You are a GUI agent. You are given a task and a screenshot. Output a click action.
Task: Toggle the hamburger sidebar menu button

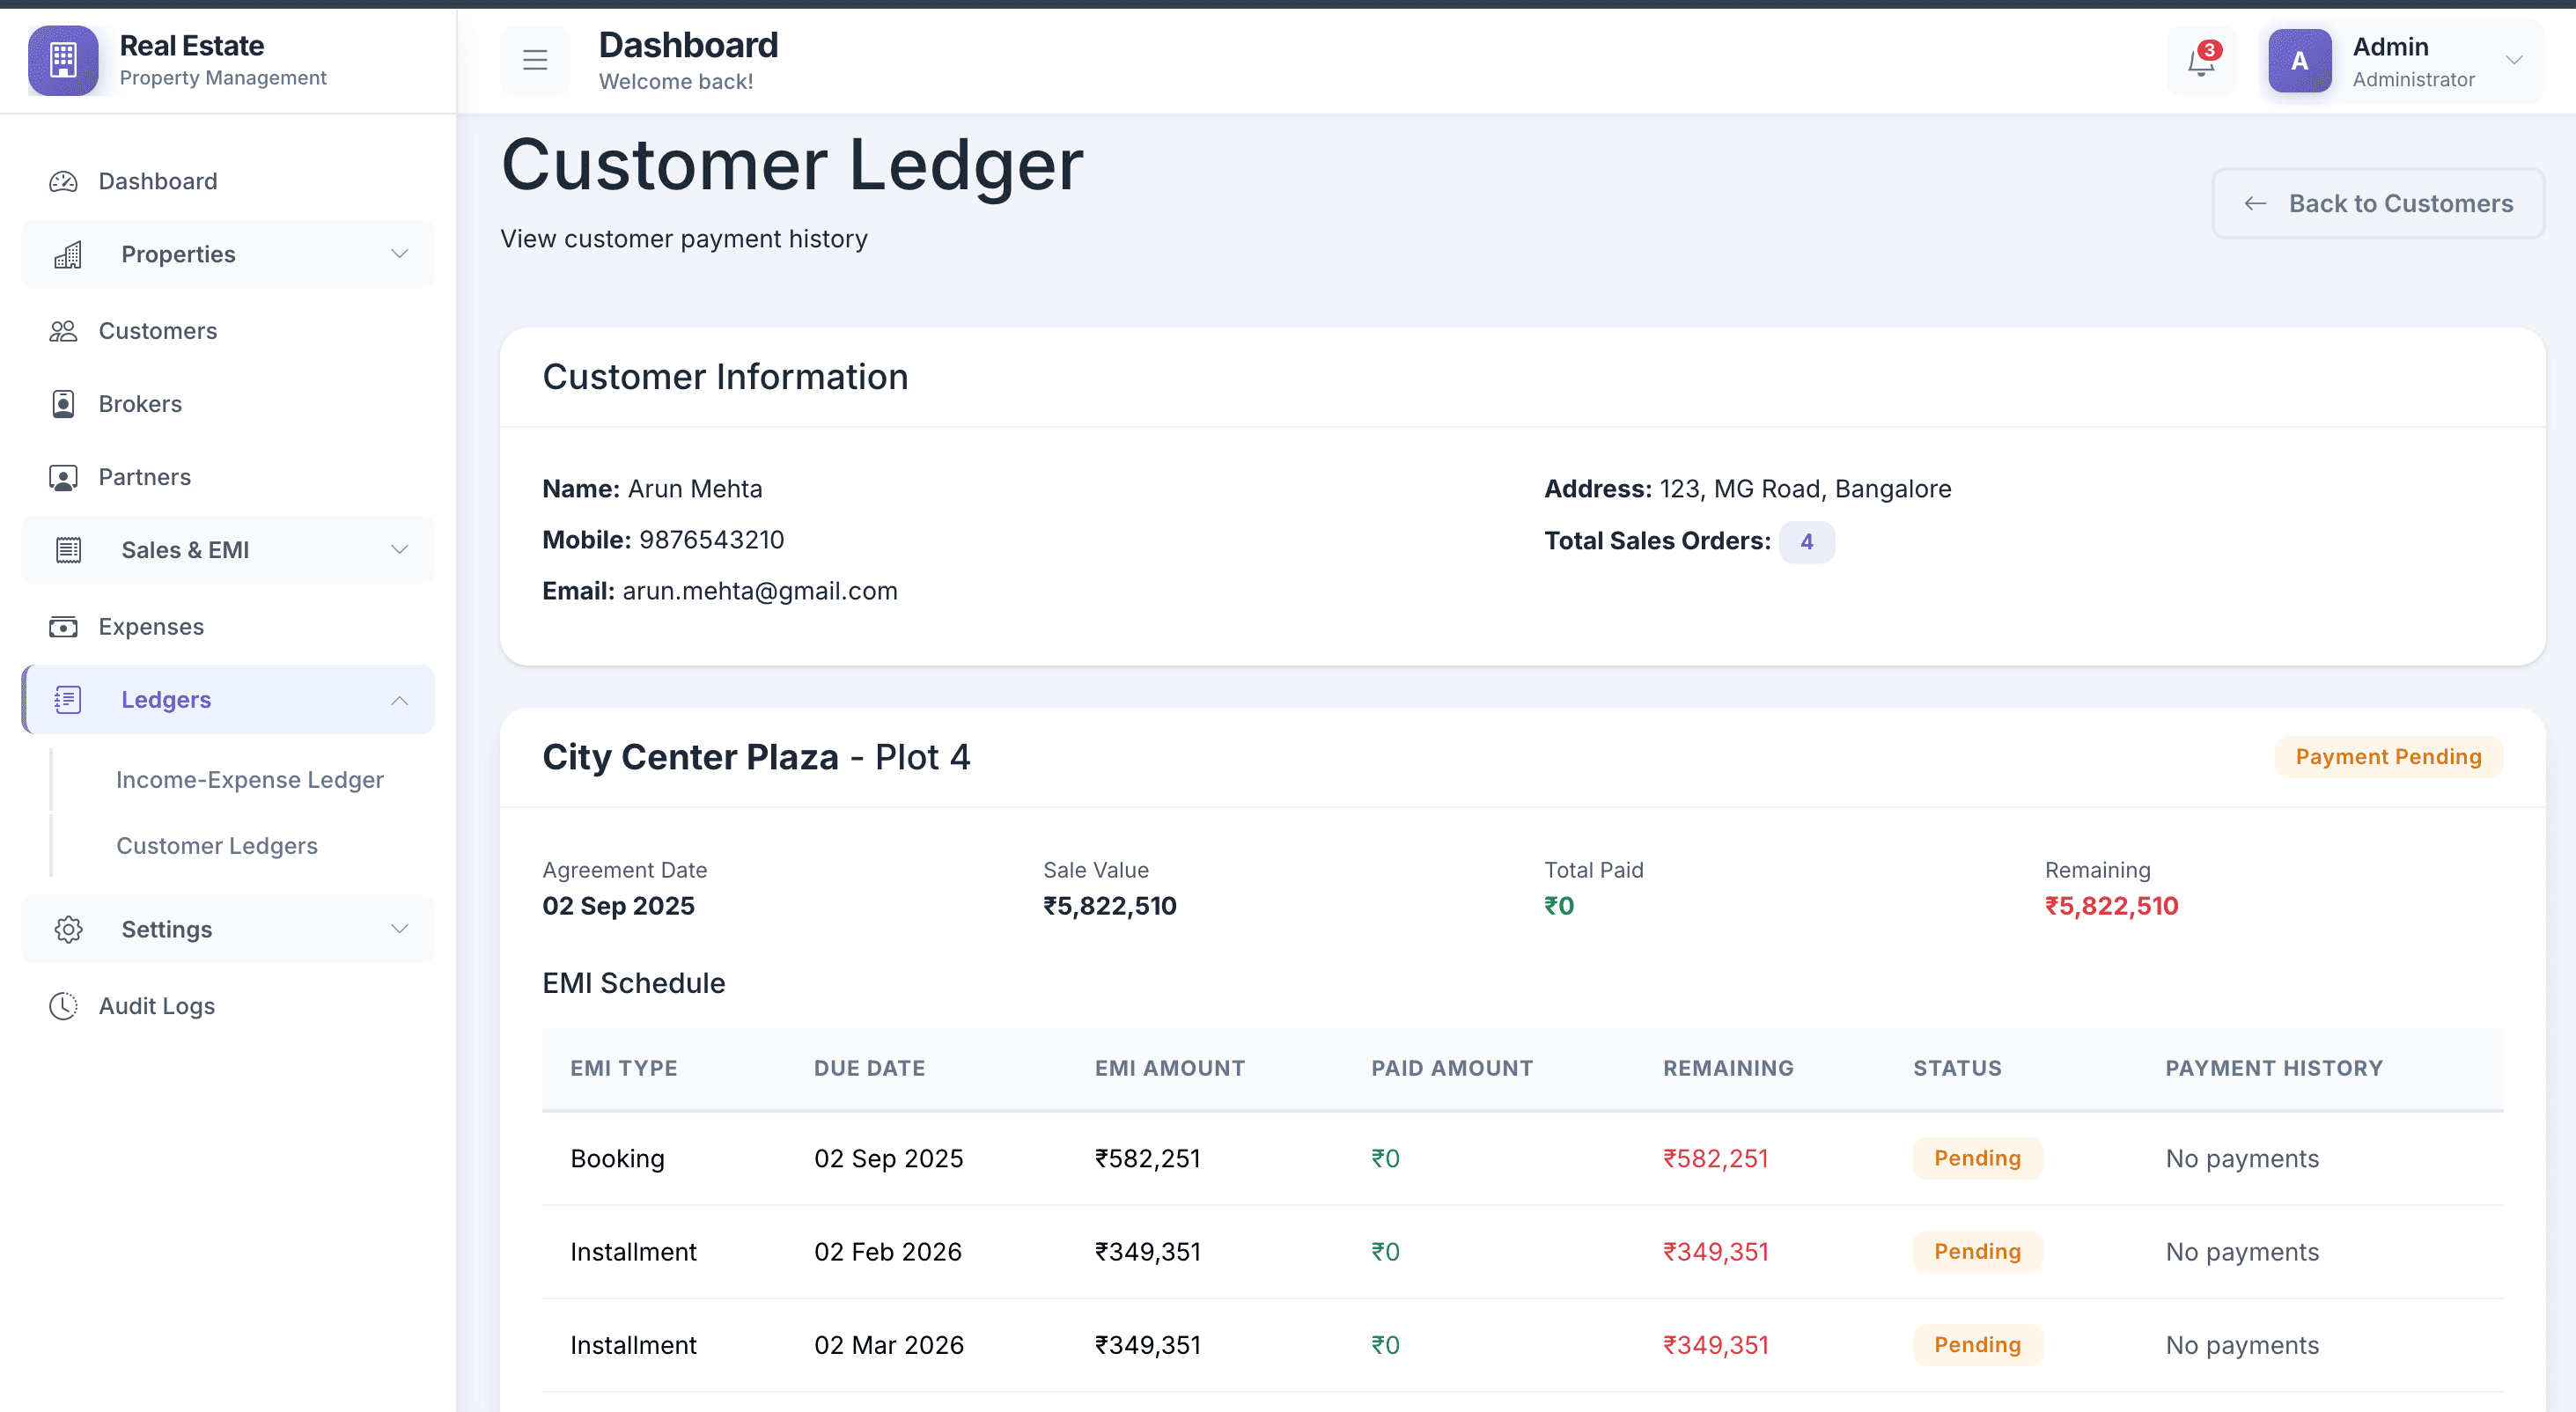point(535,61)
